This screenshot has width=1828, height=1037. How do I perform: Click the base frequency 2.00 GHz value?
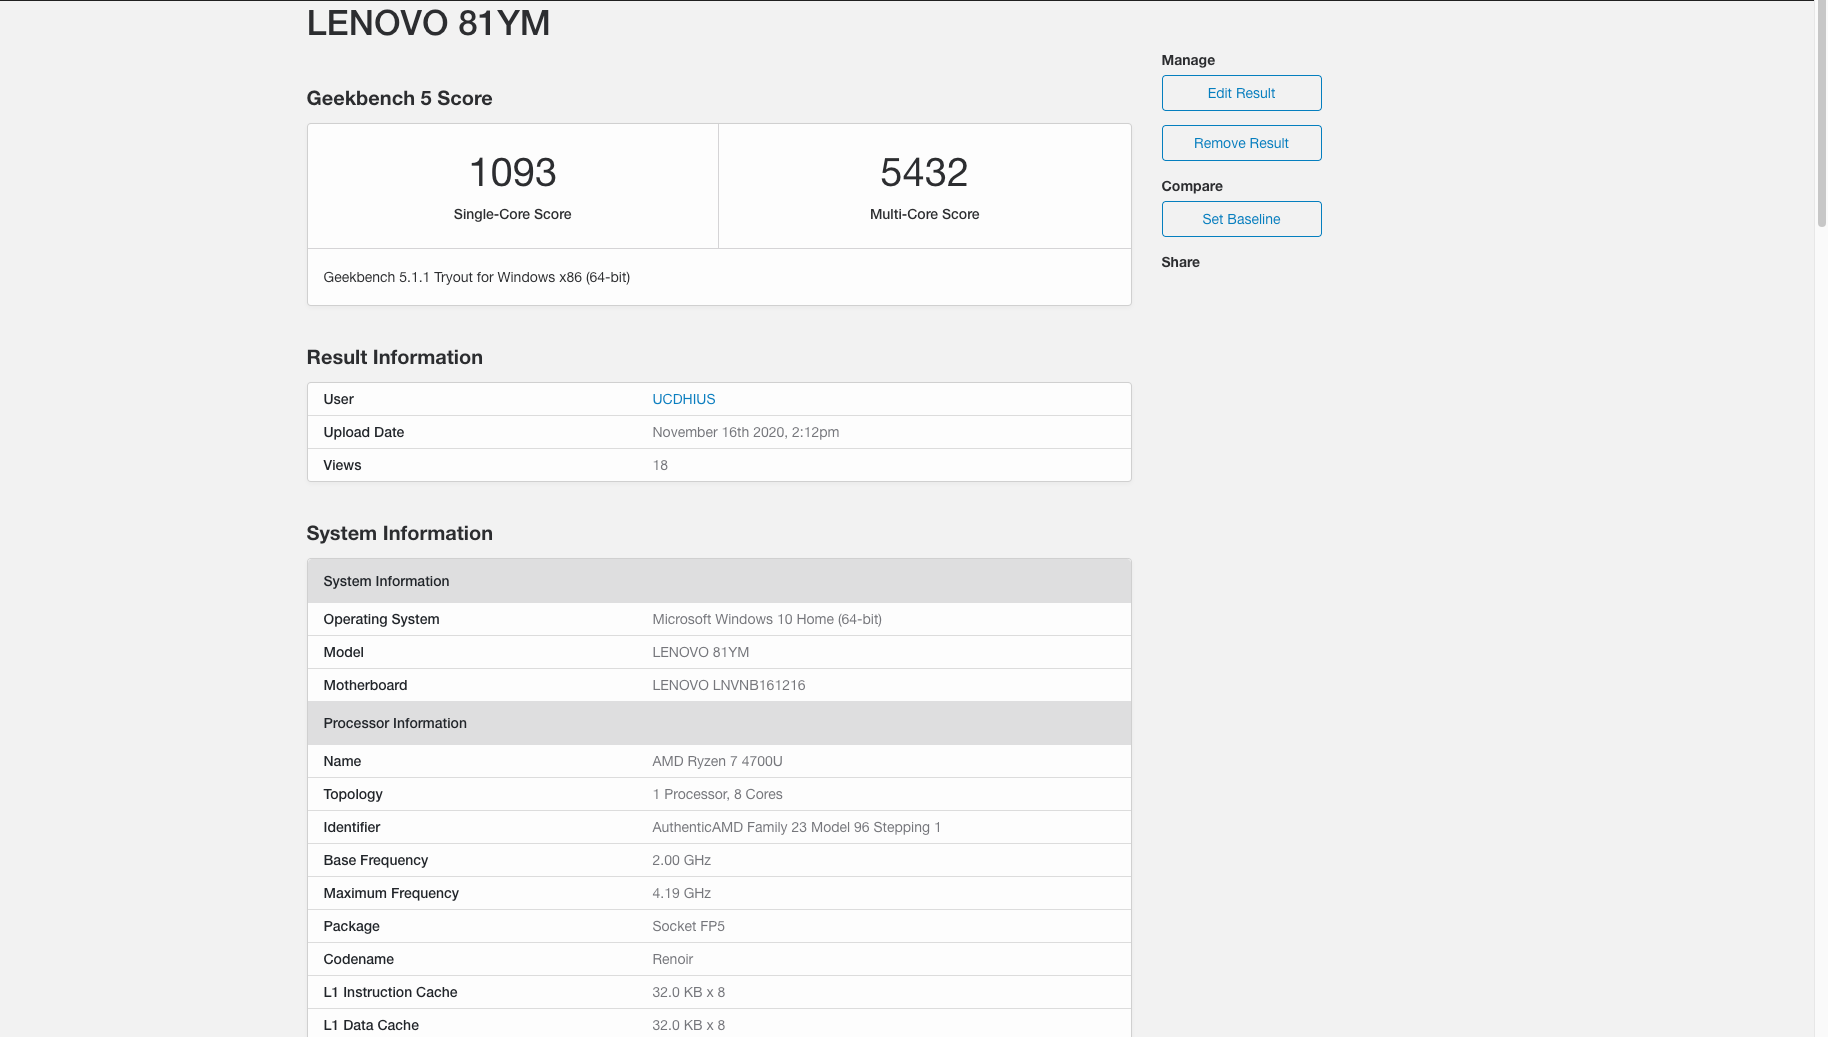pyautogui.click(x=682, y=860)
